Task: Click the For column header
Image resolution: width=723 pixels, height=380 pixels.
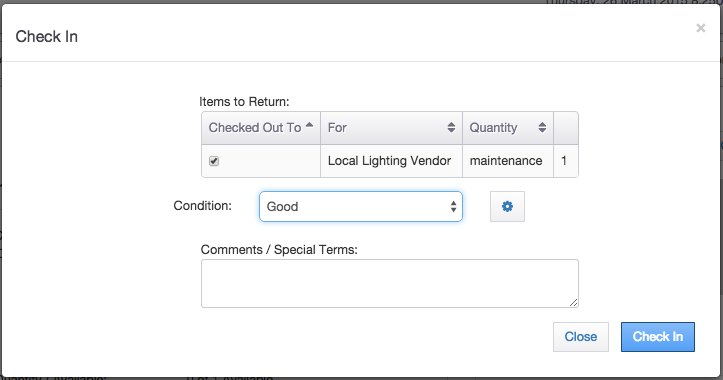Action: 391,128
